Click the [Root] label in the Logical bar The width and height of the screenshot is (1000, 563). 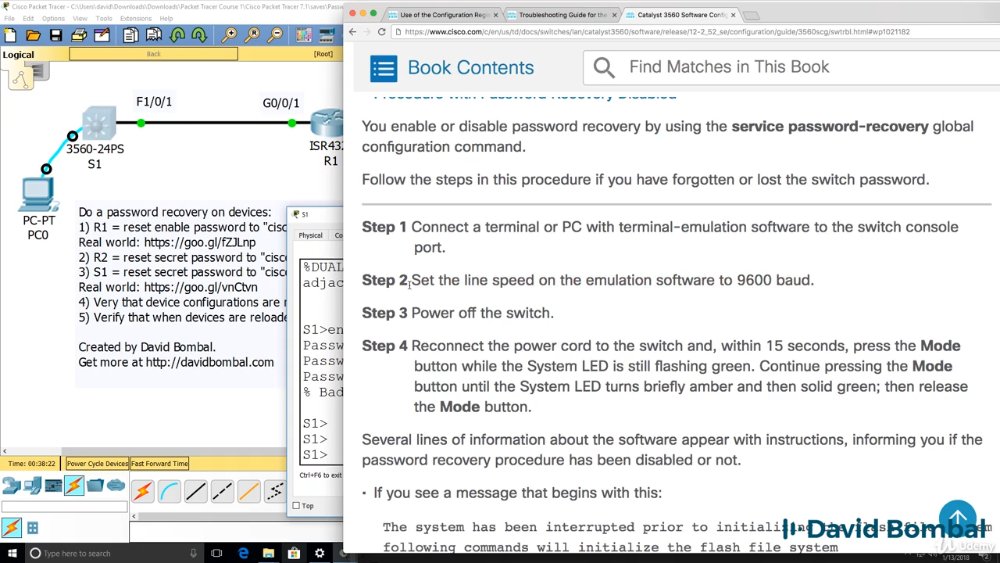point(323,54)
